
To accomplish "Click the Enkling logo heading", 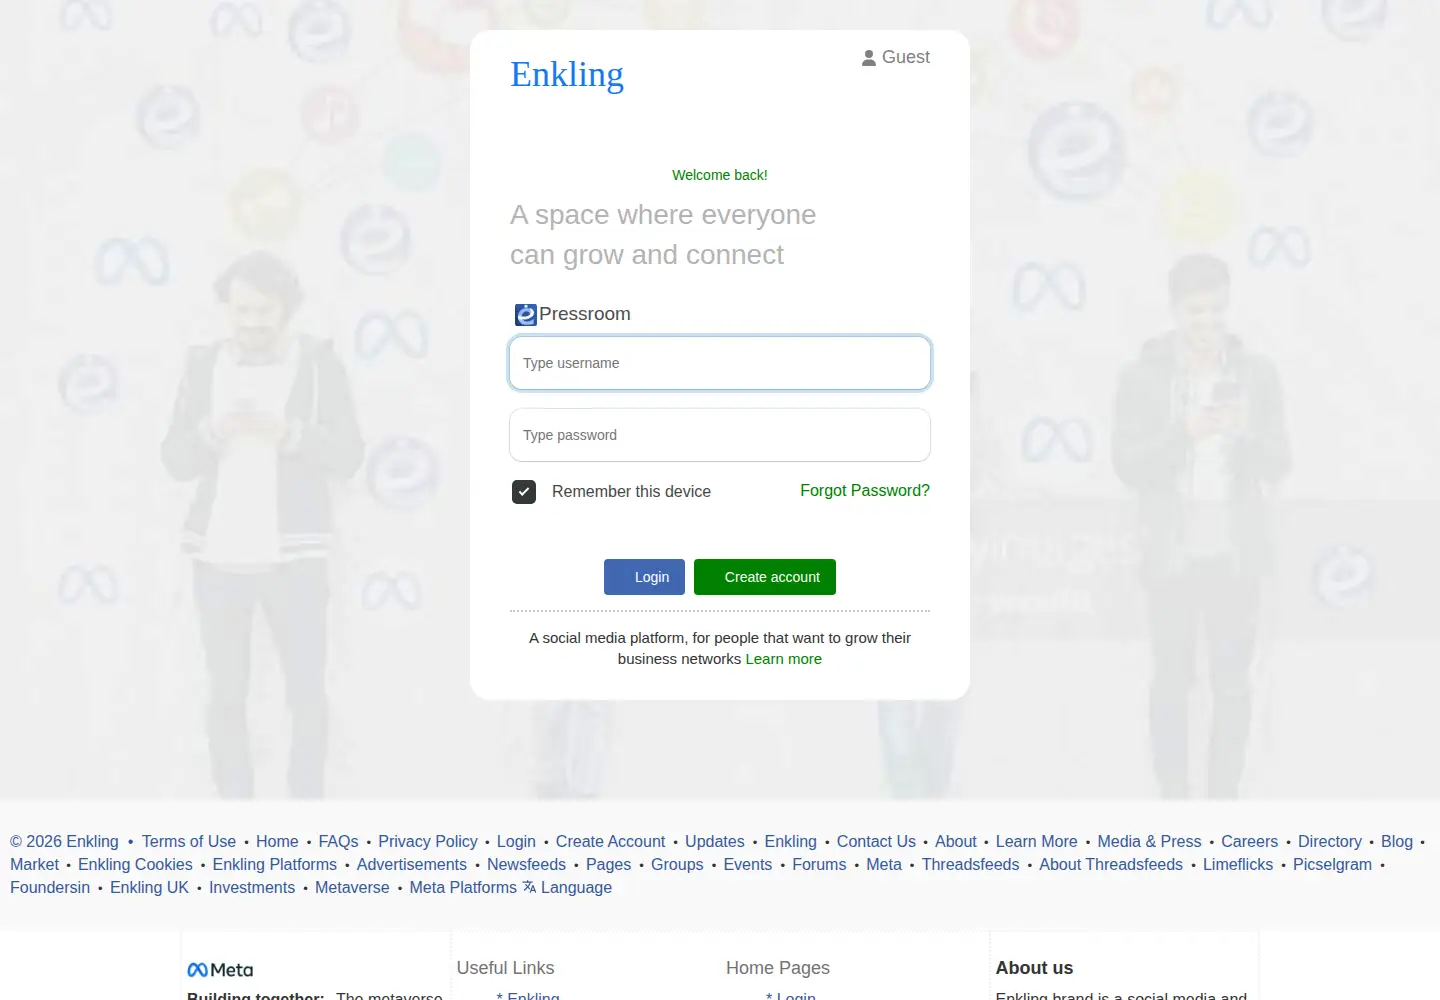I will pyautogui.click(x=567, y=74).
